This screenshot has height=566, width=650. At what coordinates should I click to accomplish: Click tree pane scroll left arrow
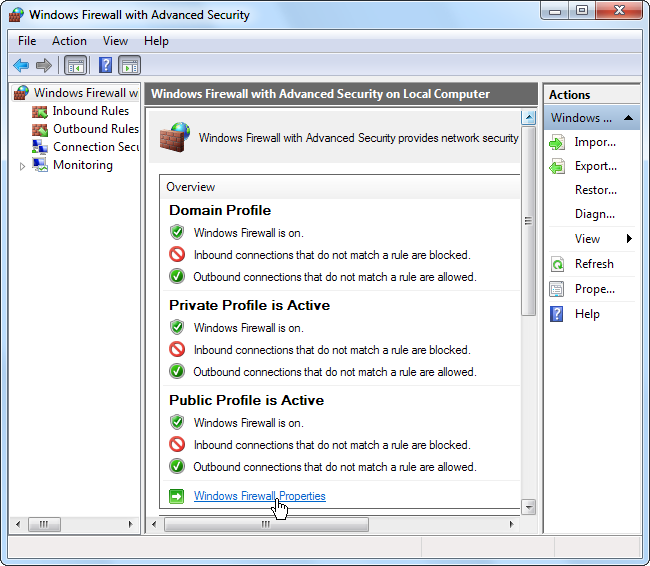point(18,525)
